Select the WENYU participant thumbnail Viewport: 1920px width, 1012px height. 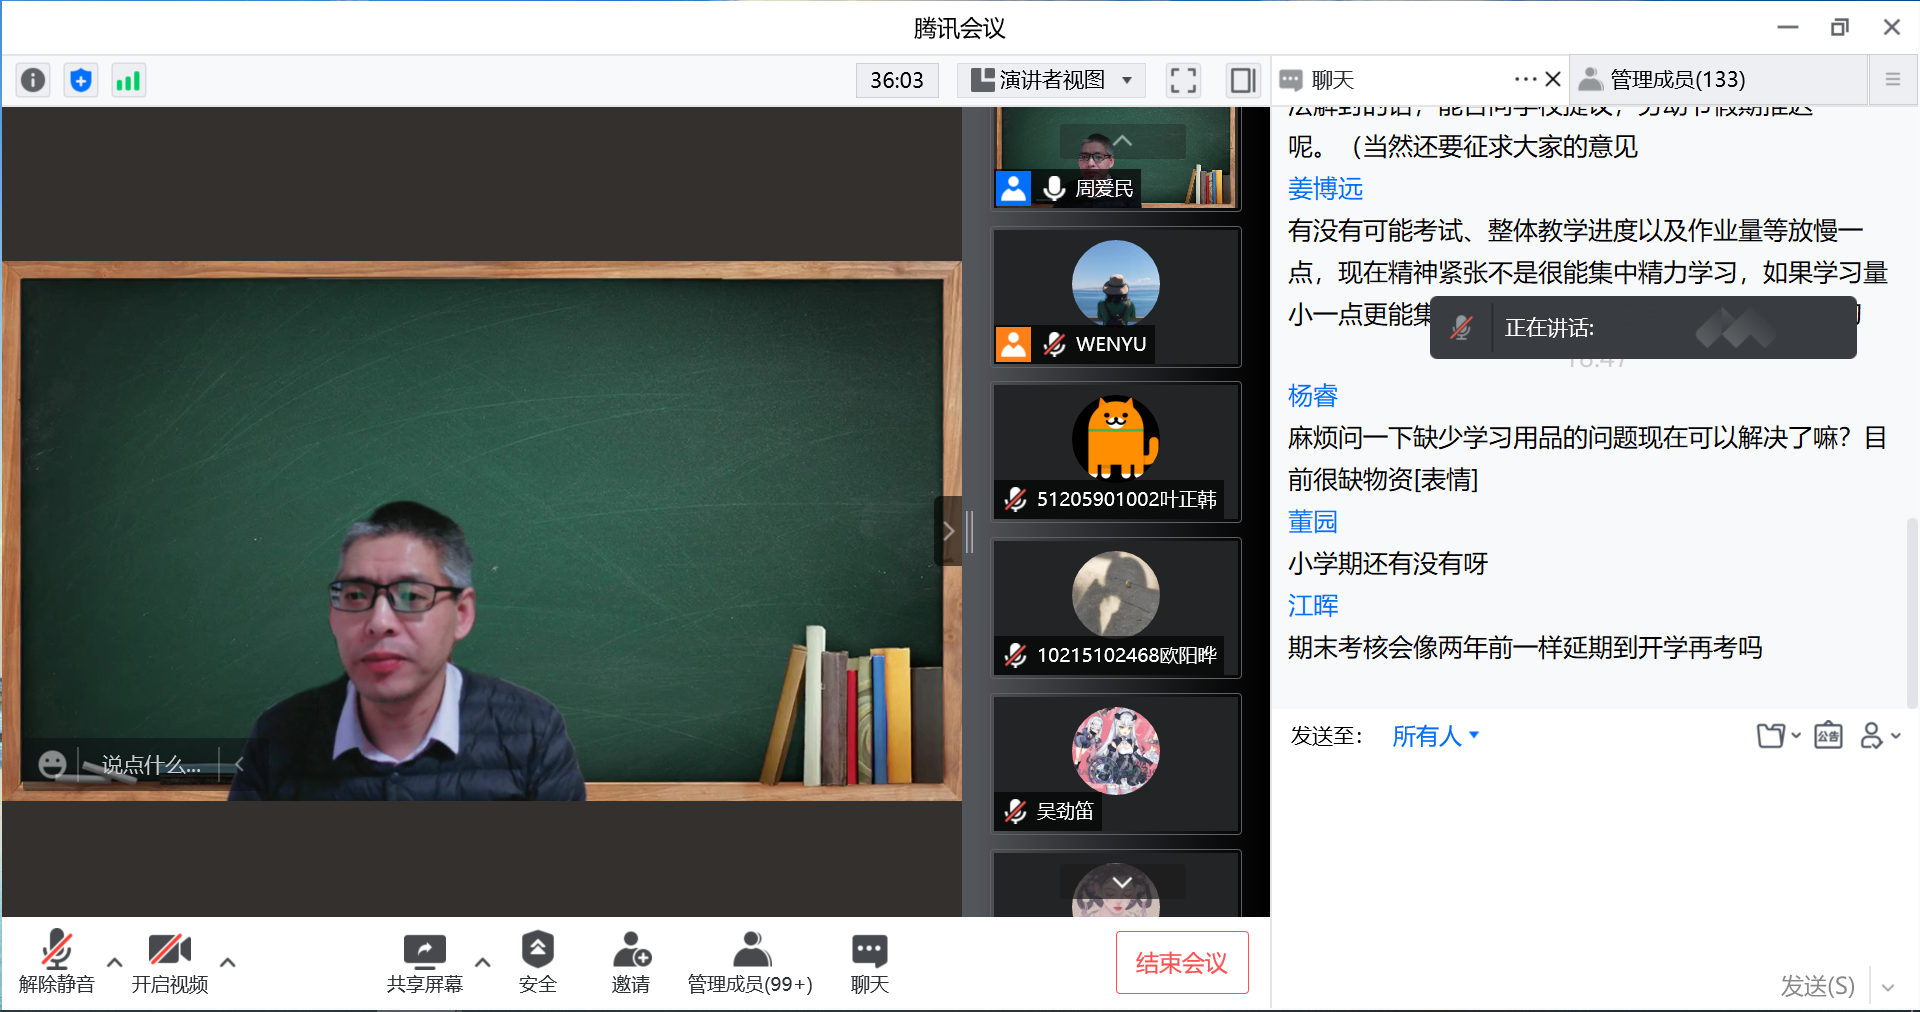pos(1116,297)
